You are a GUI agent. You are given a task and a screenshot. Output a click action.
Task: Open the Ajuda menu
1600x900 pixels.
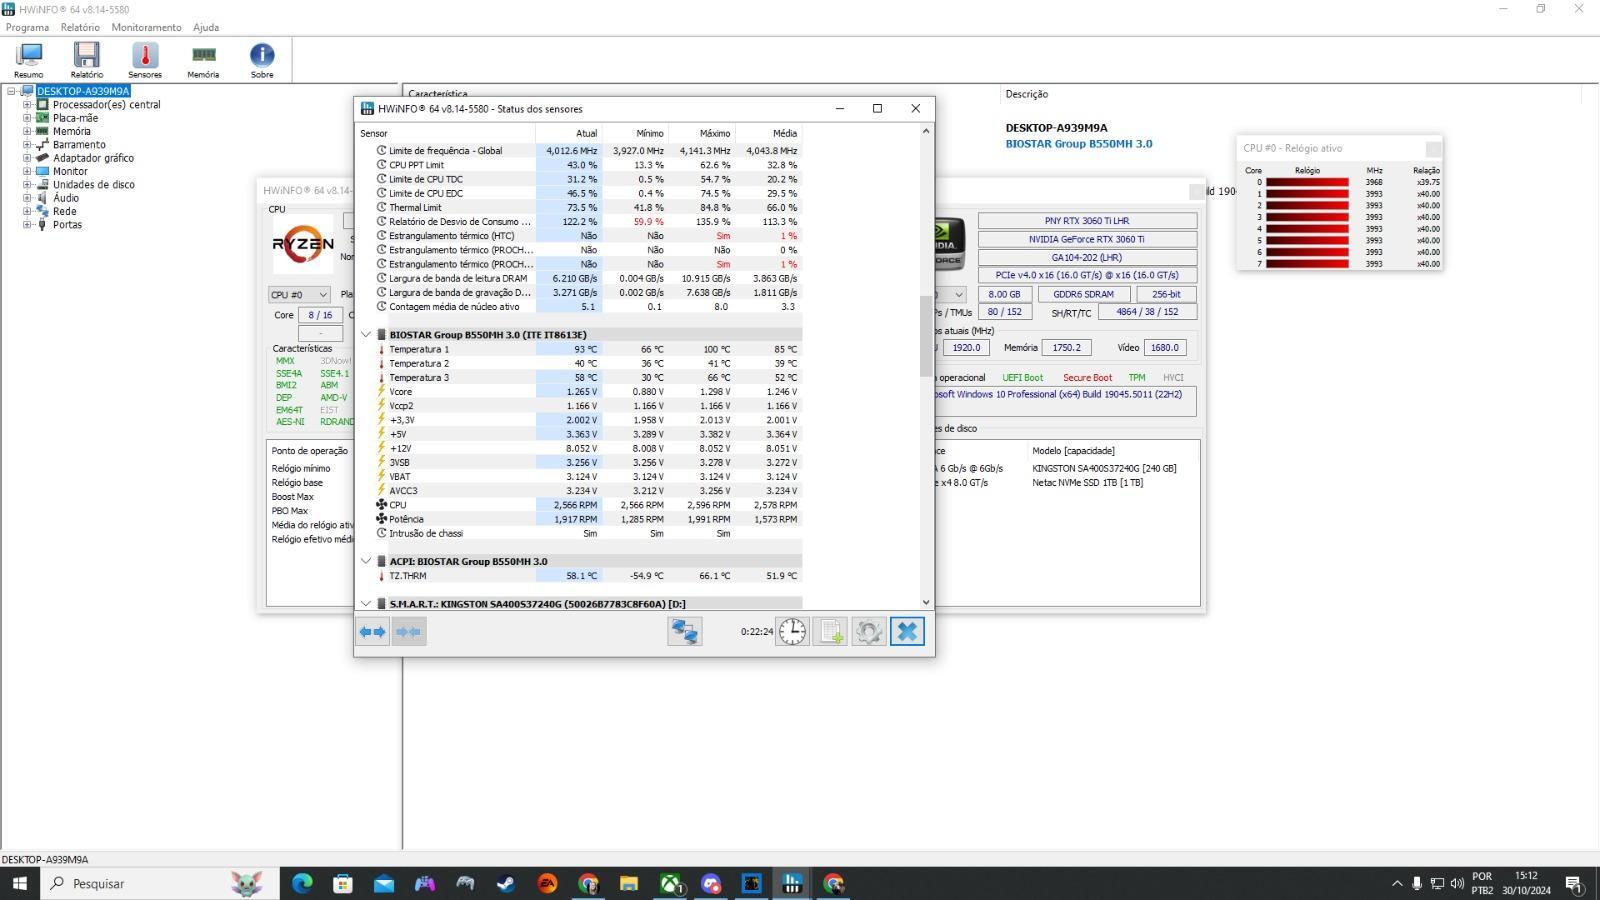point(206,27)
